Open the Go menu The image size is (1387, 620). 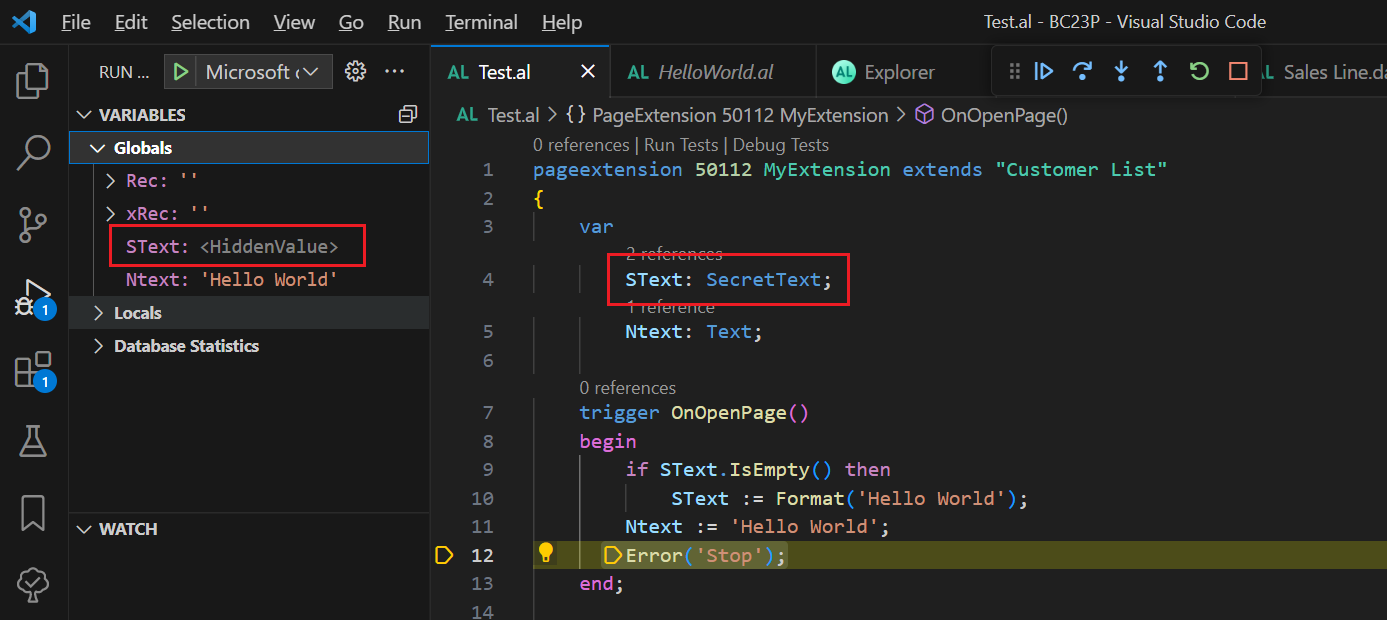[351, 22]
